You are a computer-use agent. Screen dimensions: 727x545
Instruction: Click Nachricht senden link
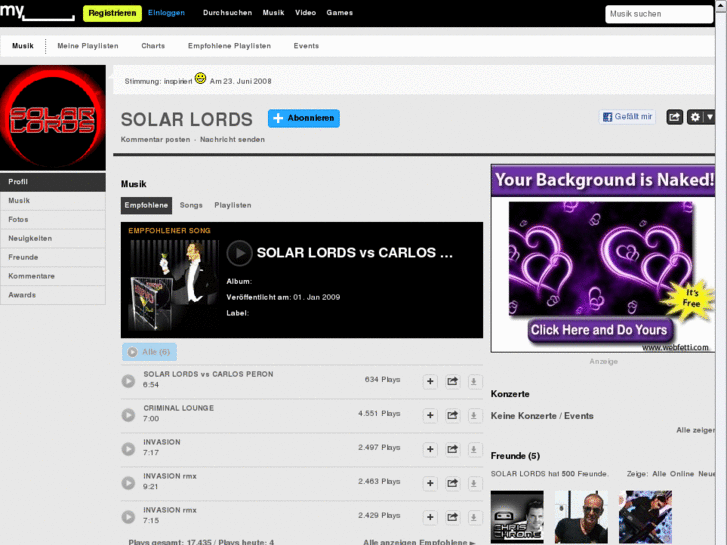232,140
